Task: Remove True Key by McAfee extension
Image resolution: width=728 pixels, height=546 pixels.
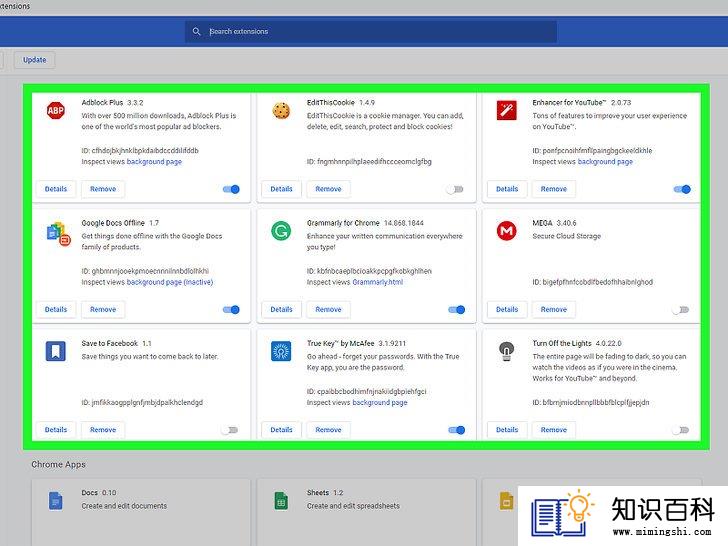Action: point(328,430)
